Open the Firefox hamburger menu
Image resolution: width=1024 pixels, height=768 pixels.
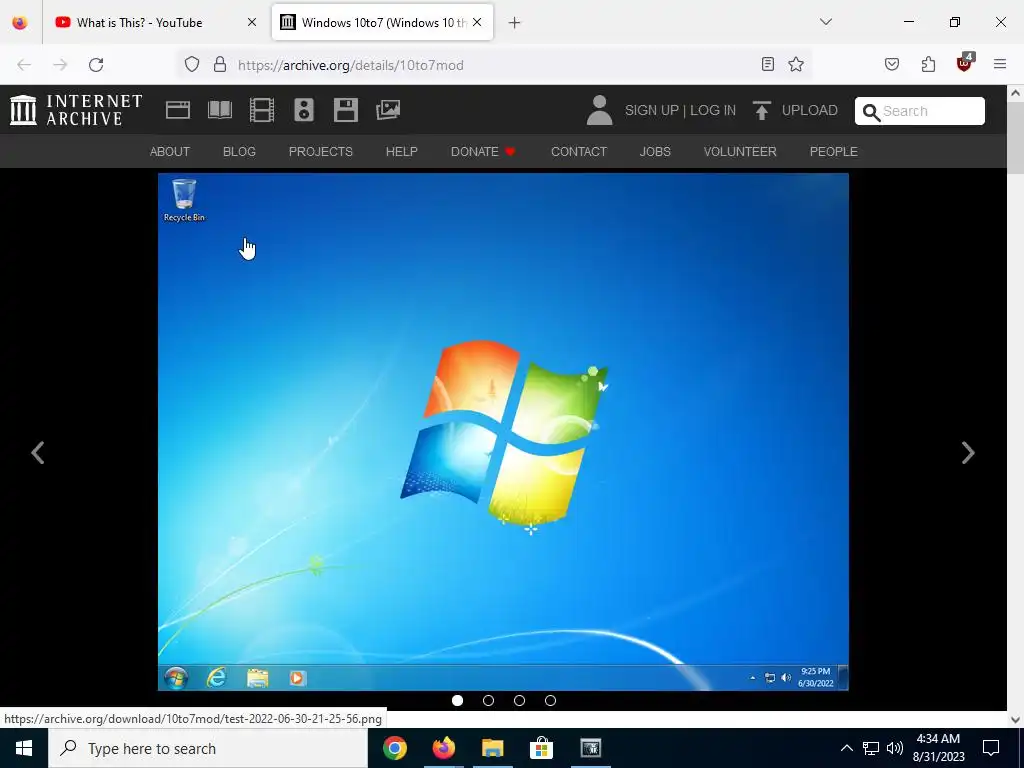click(x=1000, y=64)
